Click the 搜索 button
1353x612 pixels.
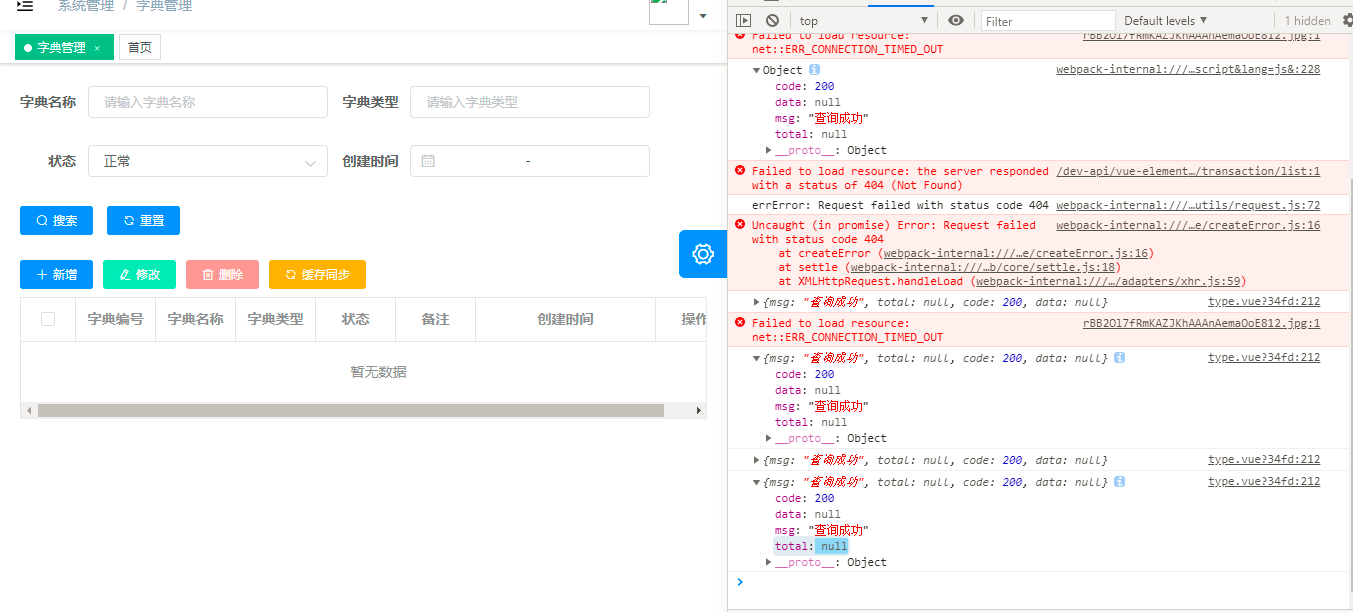point(57,221)
